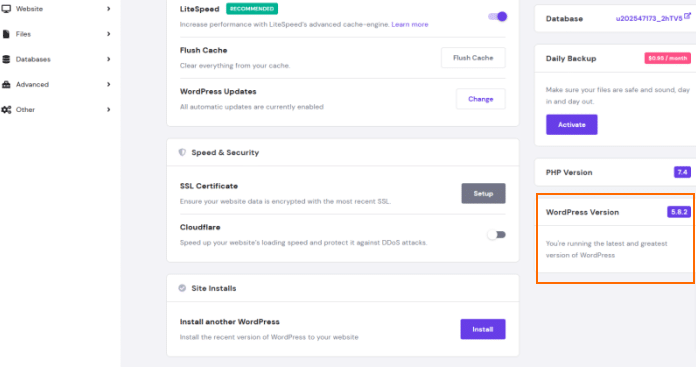Click the Databases stack icon
The image size is (696, 370).
tap(6, 59)
